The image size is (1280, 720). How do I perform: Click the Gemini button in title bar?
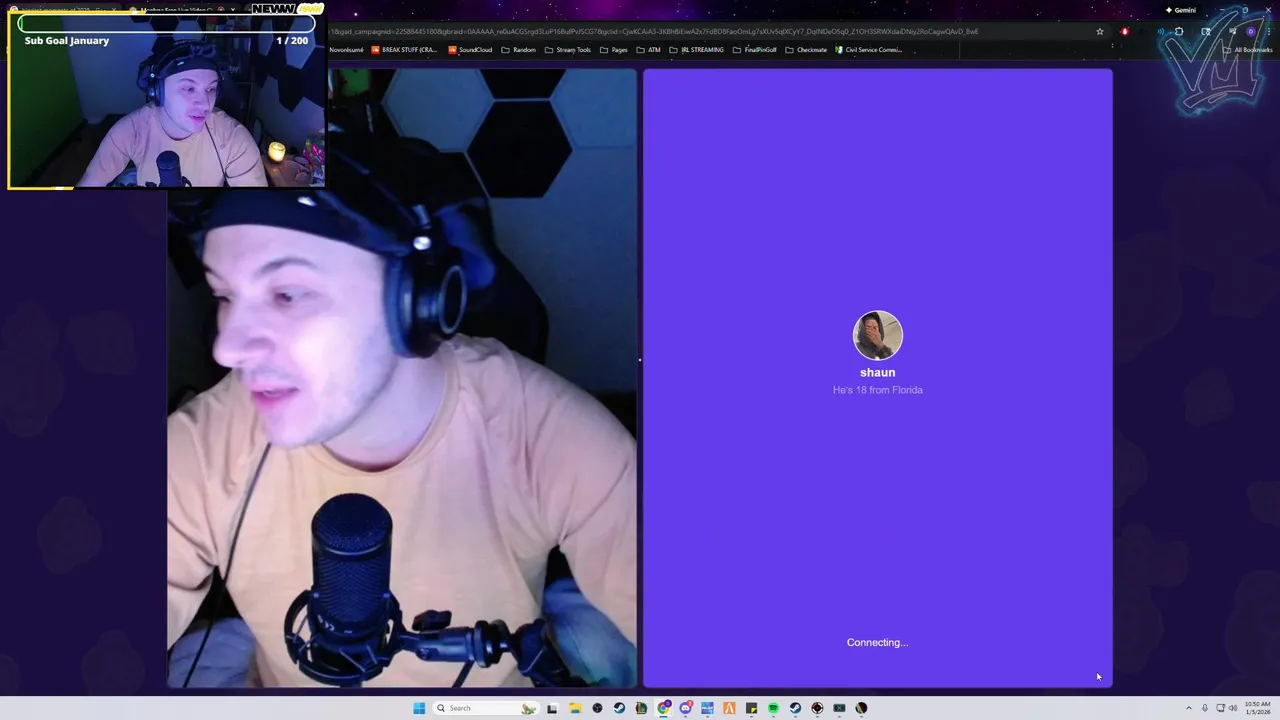click(1181, 10)
